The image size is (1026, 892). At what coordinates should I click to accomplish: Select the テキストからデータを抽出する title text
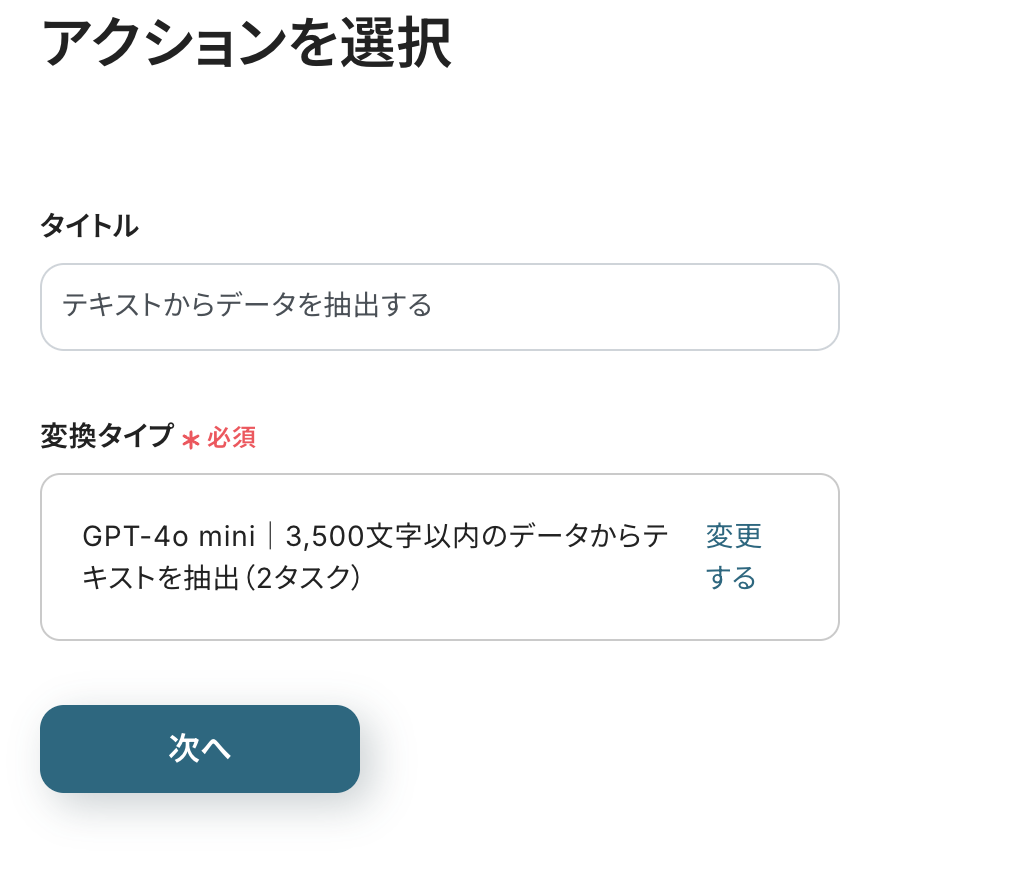(x=247, y=305)
